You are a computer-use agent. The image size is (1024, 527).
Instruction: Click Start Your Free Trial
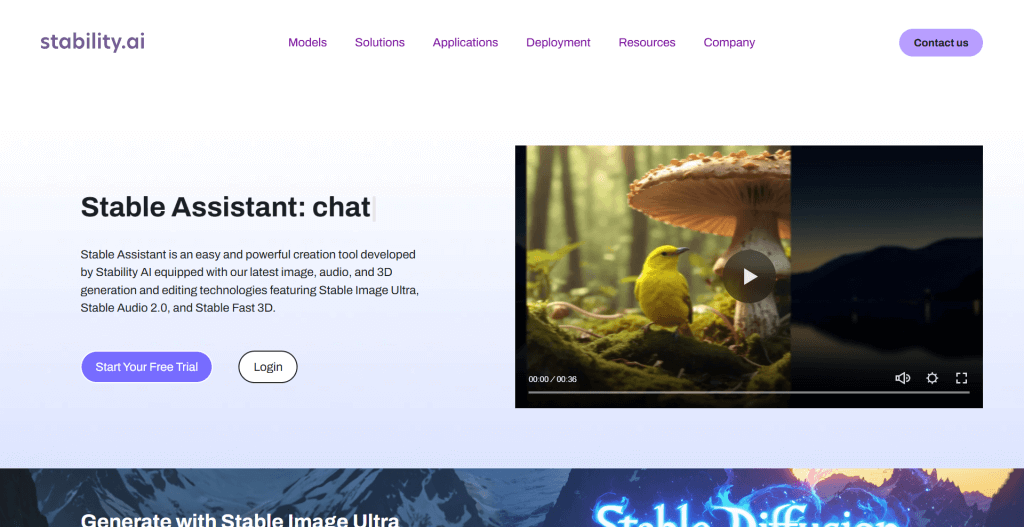click(x=146, y=367)
